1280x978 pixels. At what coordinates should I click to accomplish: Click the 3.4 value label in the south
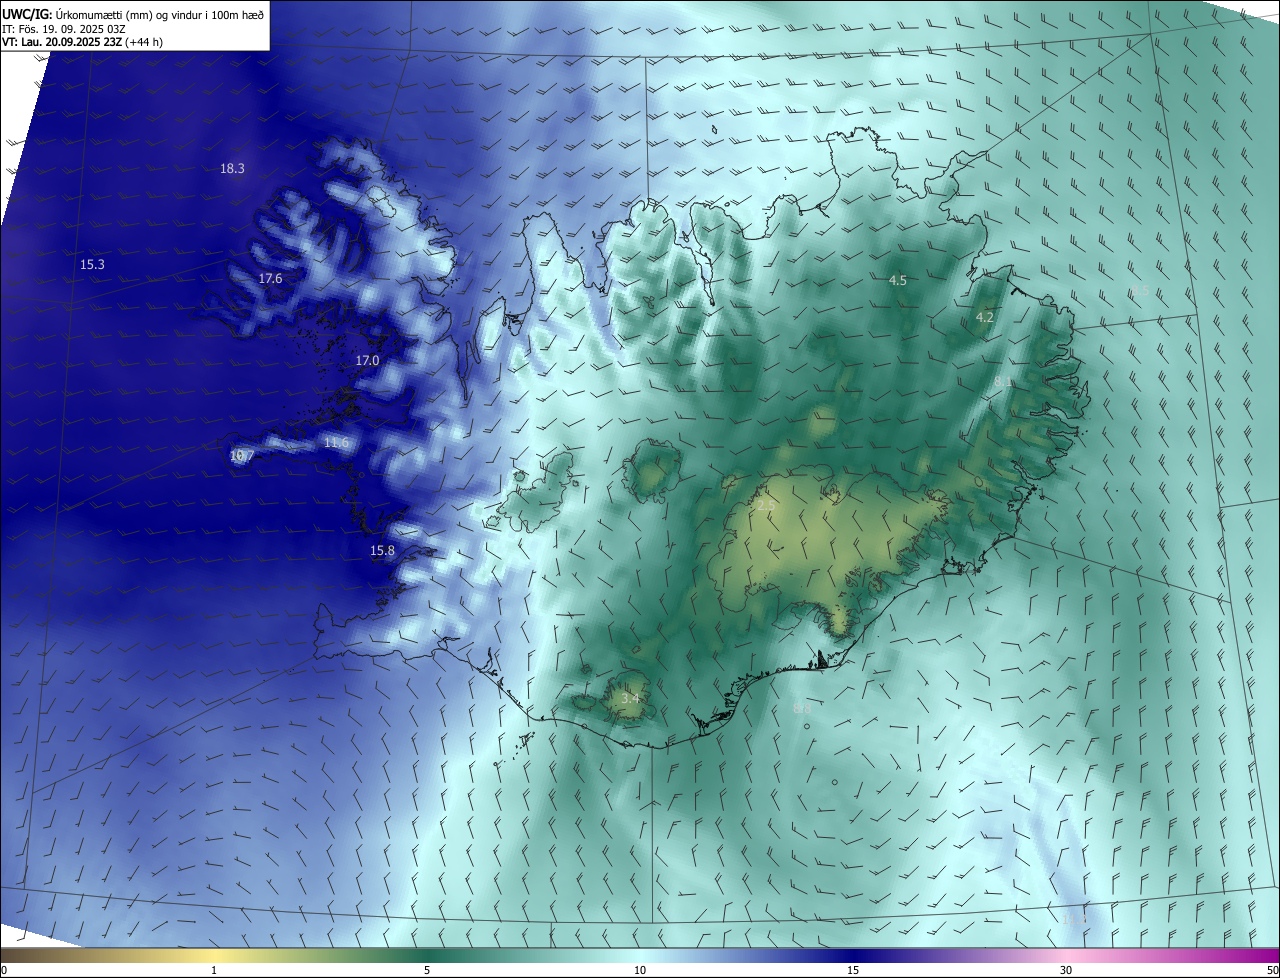(x=630, y=698)
